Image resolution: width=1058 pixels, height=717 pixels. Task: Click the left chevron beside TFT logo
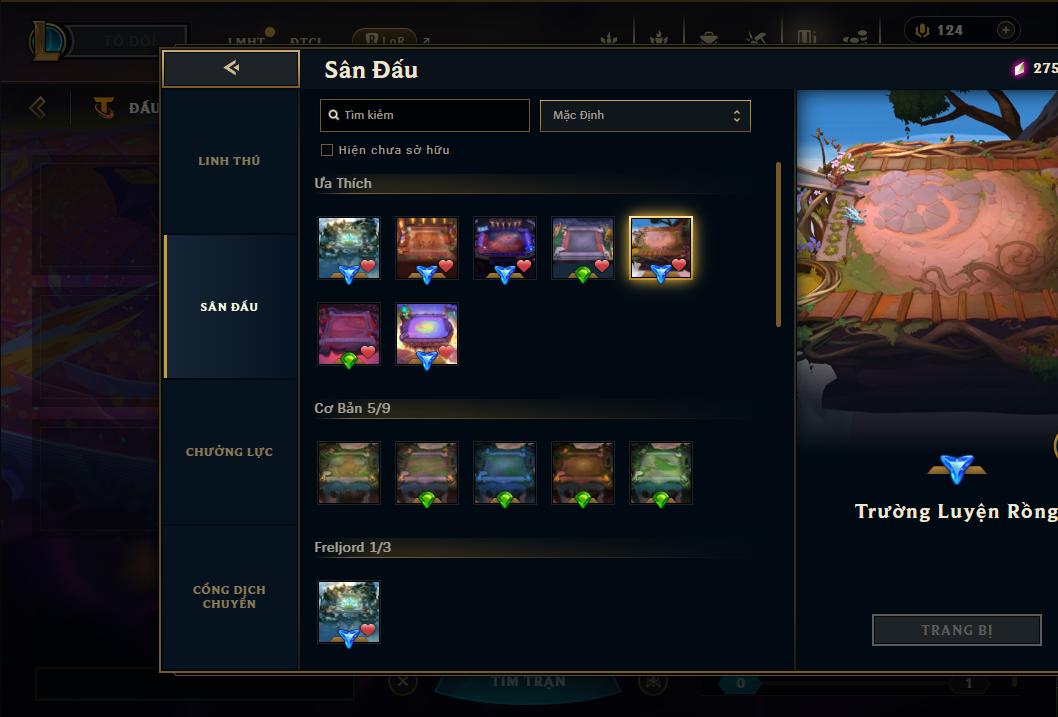click(38, 107)
